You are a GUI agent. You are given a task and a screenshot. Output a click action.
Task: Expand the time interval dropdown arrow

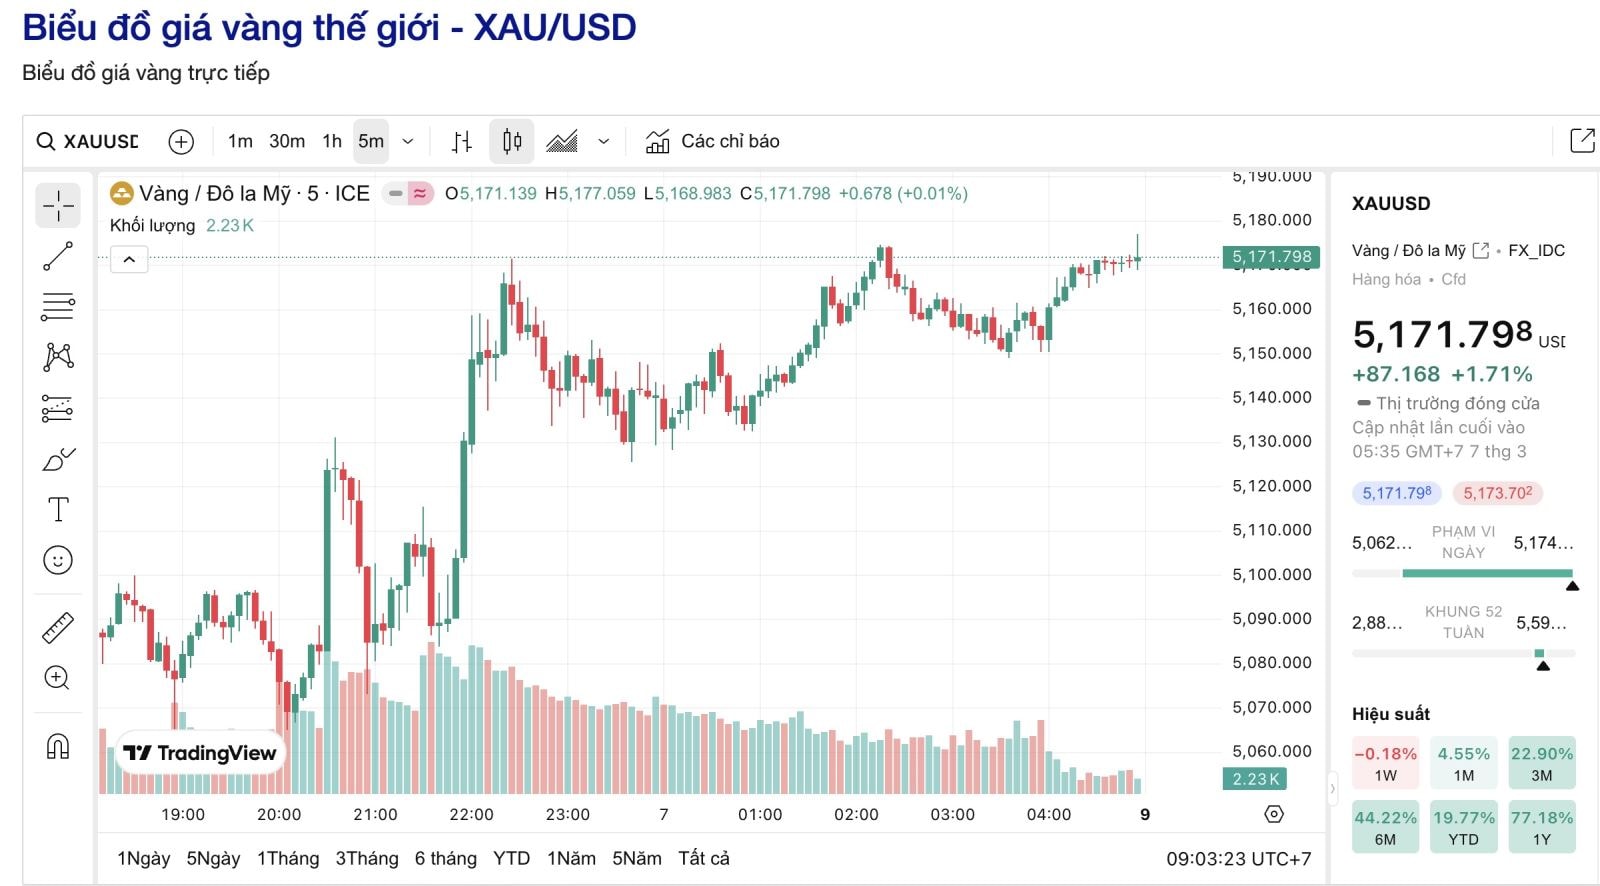click(408, 142)
